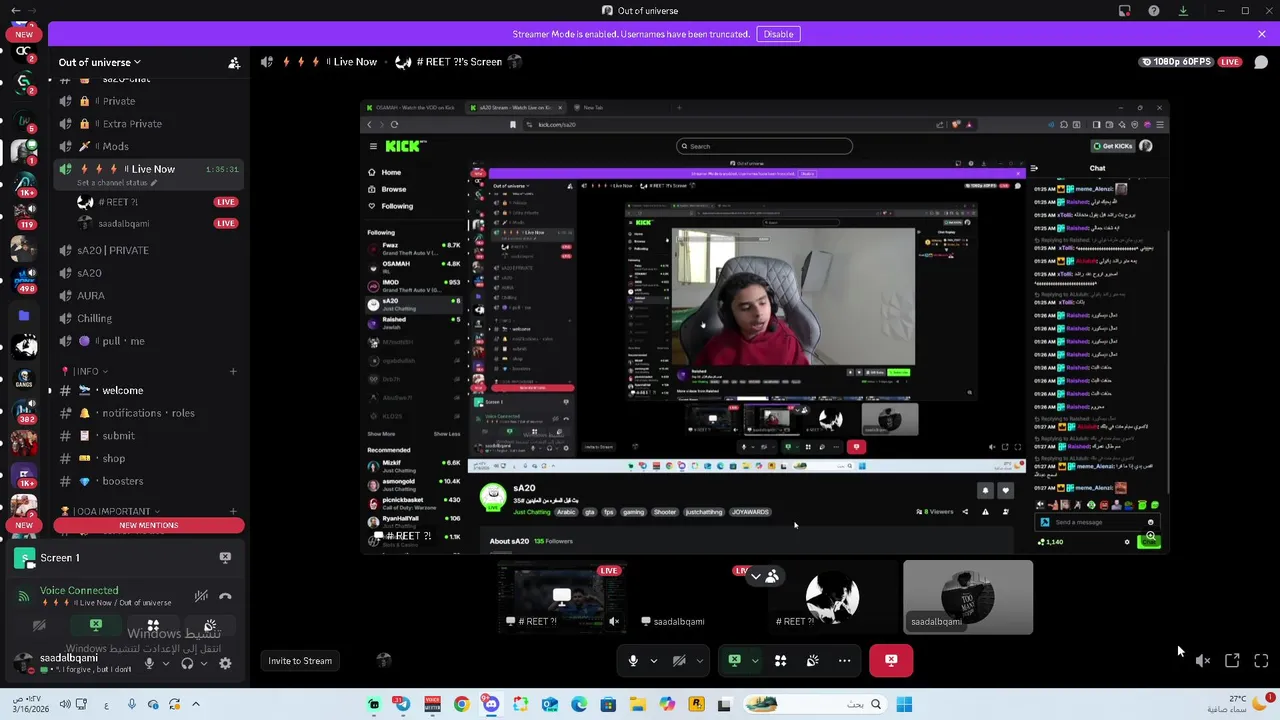Show hidden system tray icons
Viewport: 1280px width, 720px height.
(x=196, y=705)
